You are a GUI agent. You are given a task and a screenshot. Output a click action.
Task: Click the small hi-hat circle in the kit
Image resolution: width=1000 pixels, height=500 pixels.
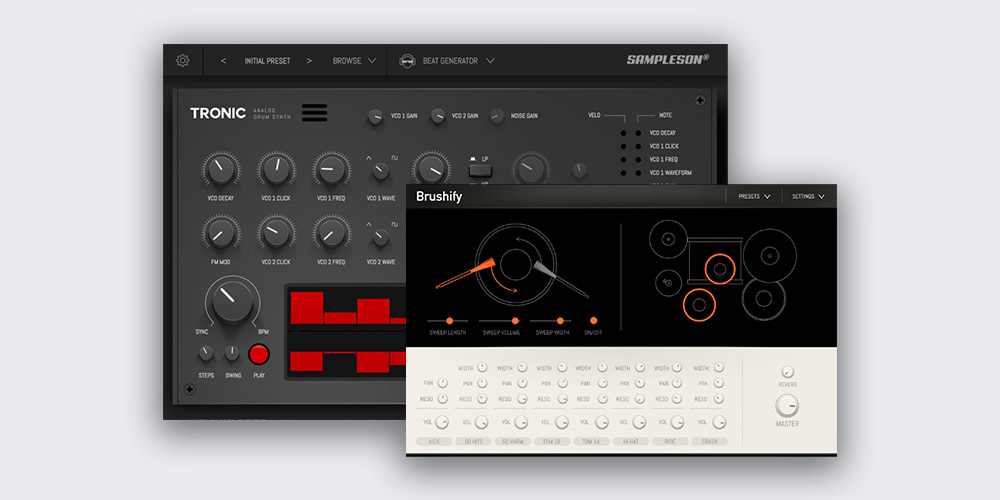(x=668, y=283)
